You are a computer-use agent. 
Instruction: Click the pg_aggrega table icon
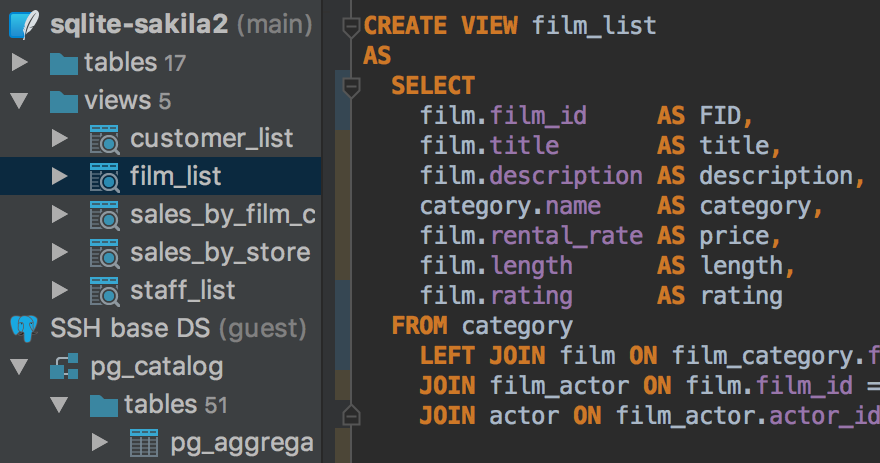tap(144, 443)
